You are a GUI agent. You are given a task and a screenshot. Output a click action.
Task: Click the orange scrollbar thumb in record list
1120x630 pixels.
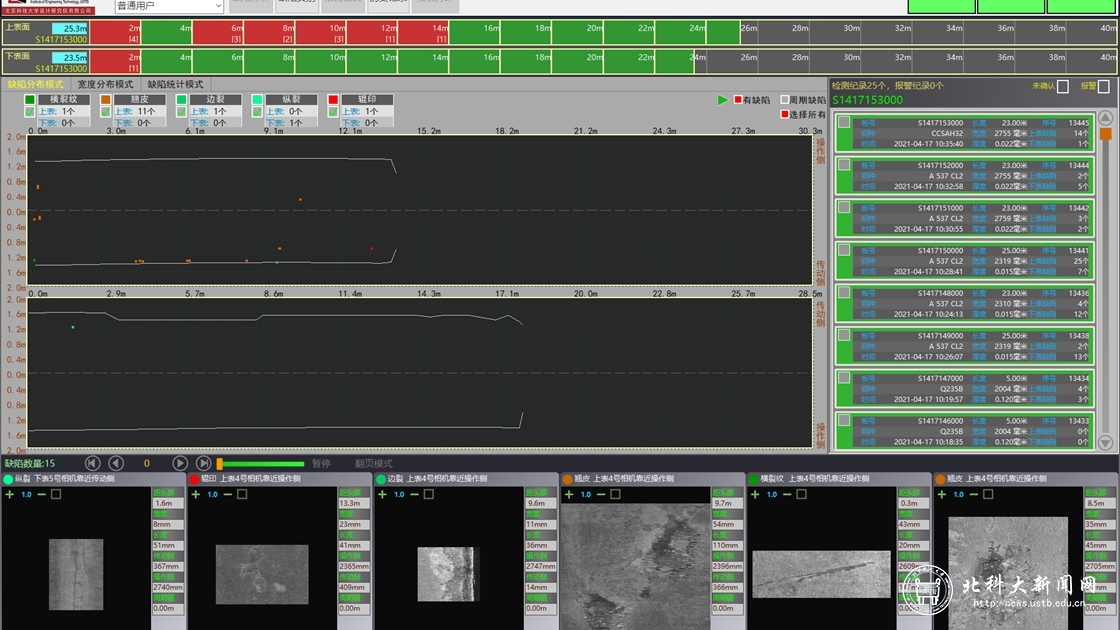click(x=1106, y=134)
